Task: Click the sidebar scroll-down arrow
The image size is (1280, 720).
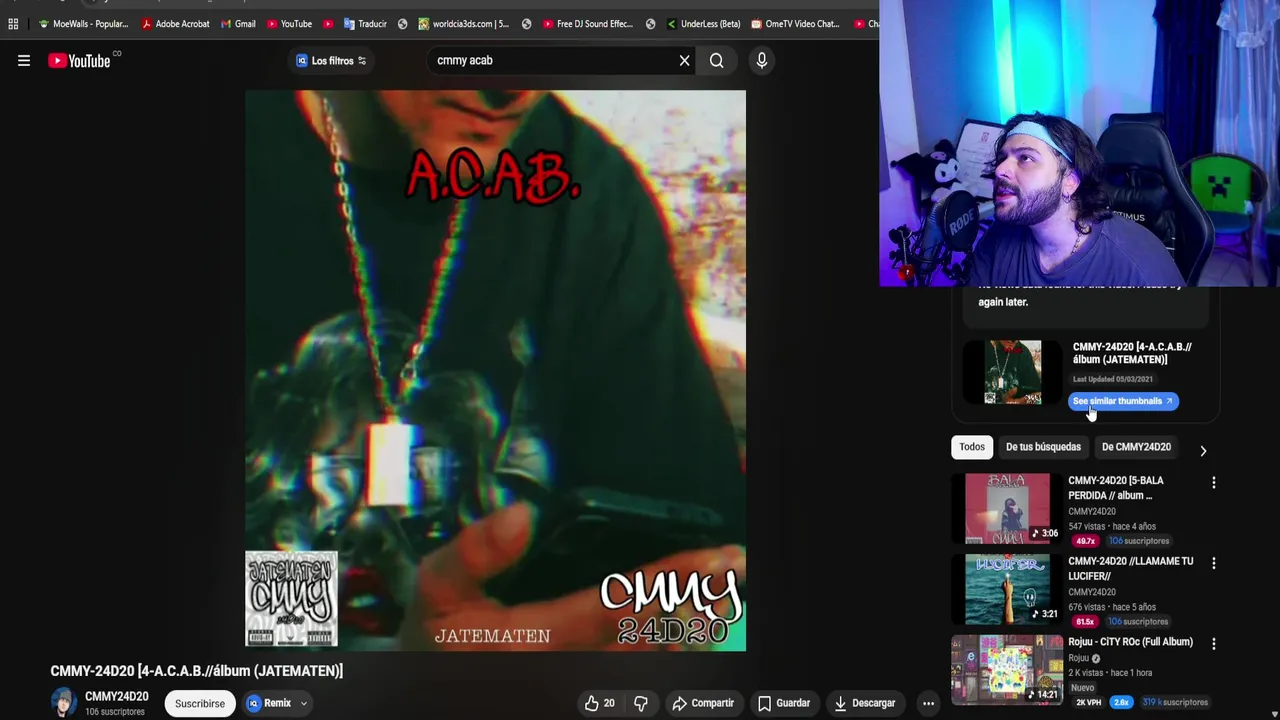Action: pos(1273,713)
